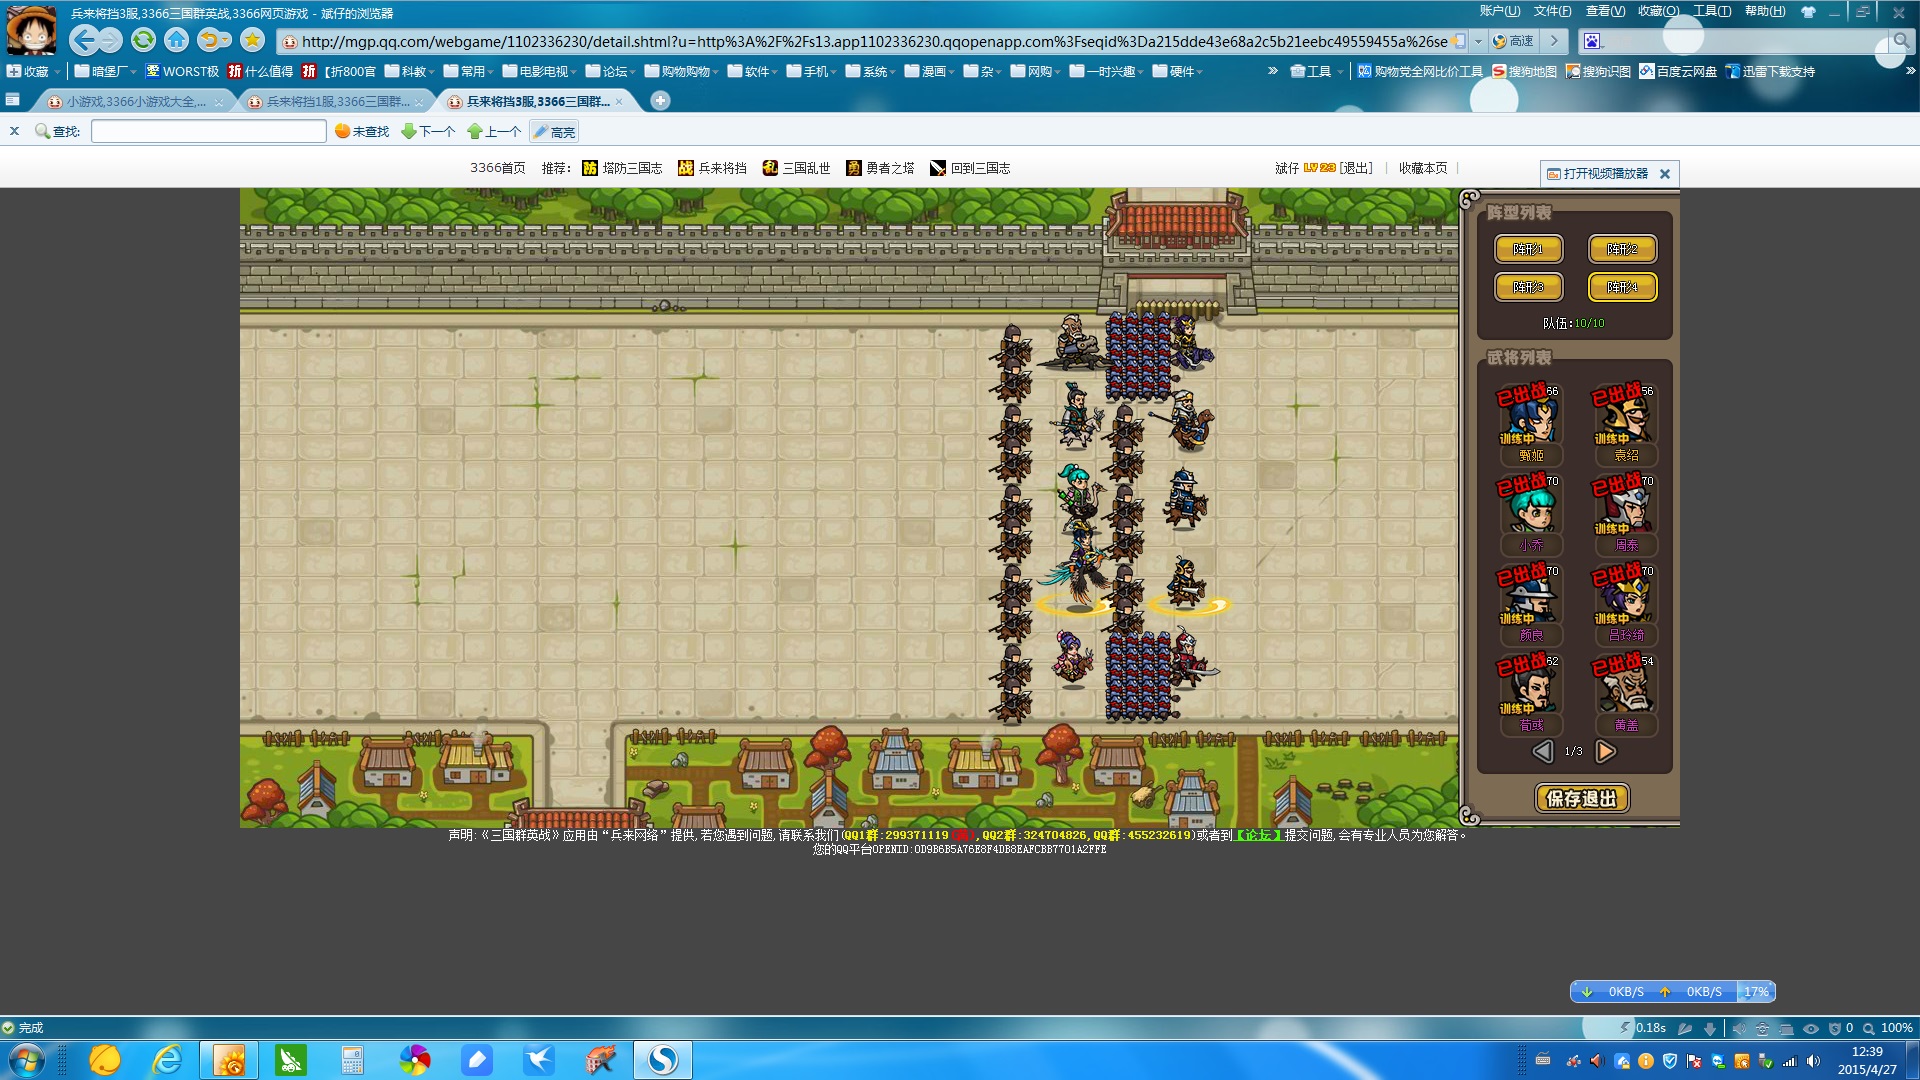Image resolution: width=1920 pixels, height=1080 pixels.
Task: Choose formation 阵形2
Action: tap(1622, 249)
